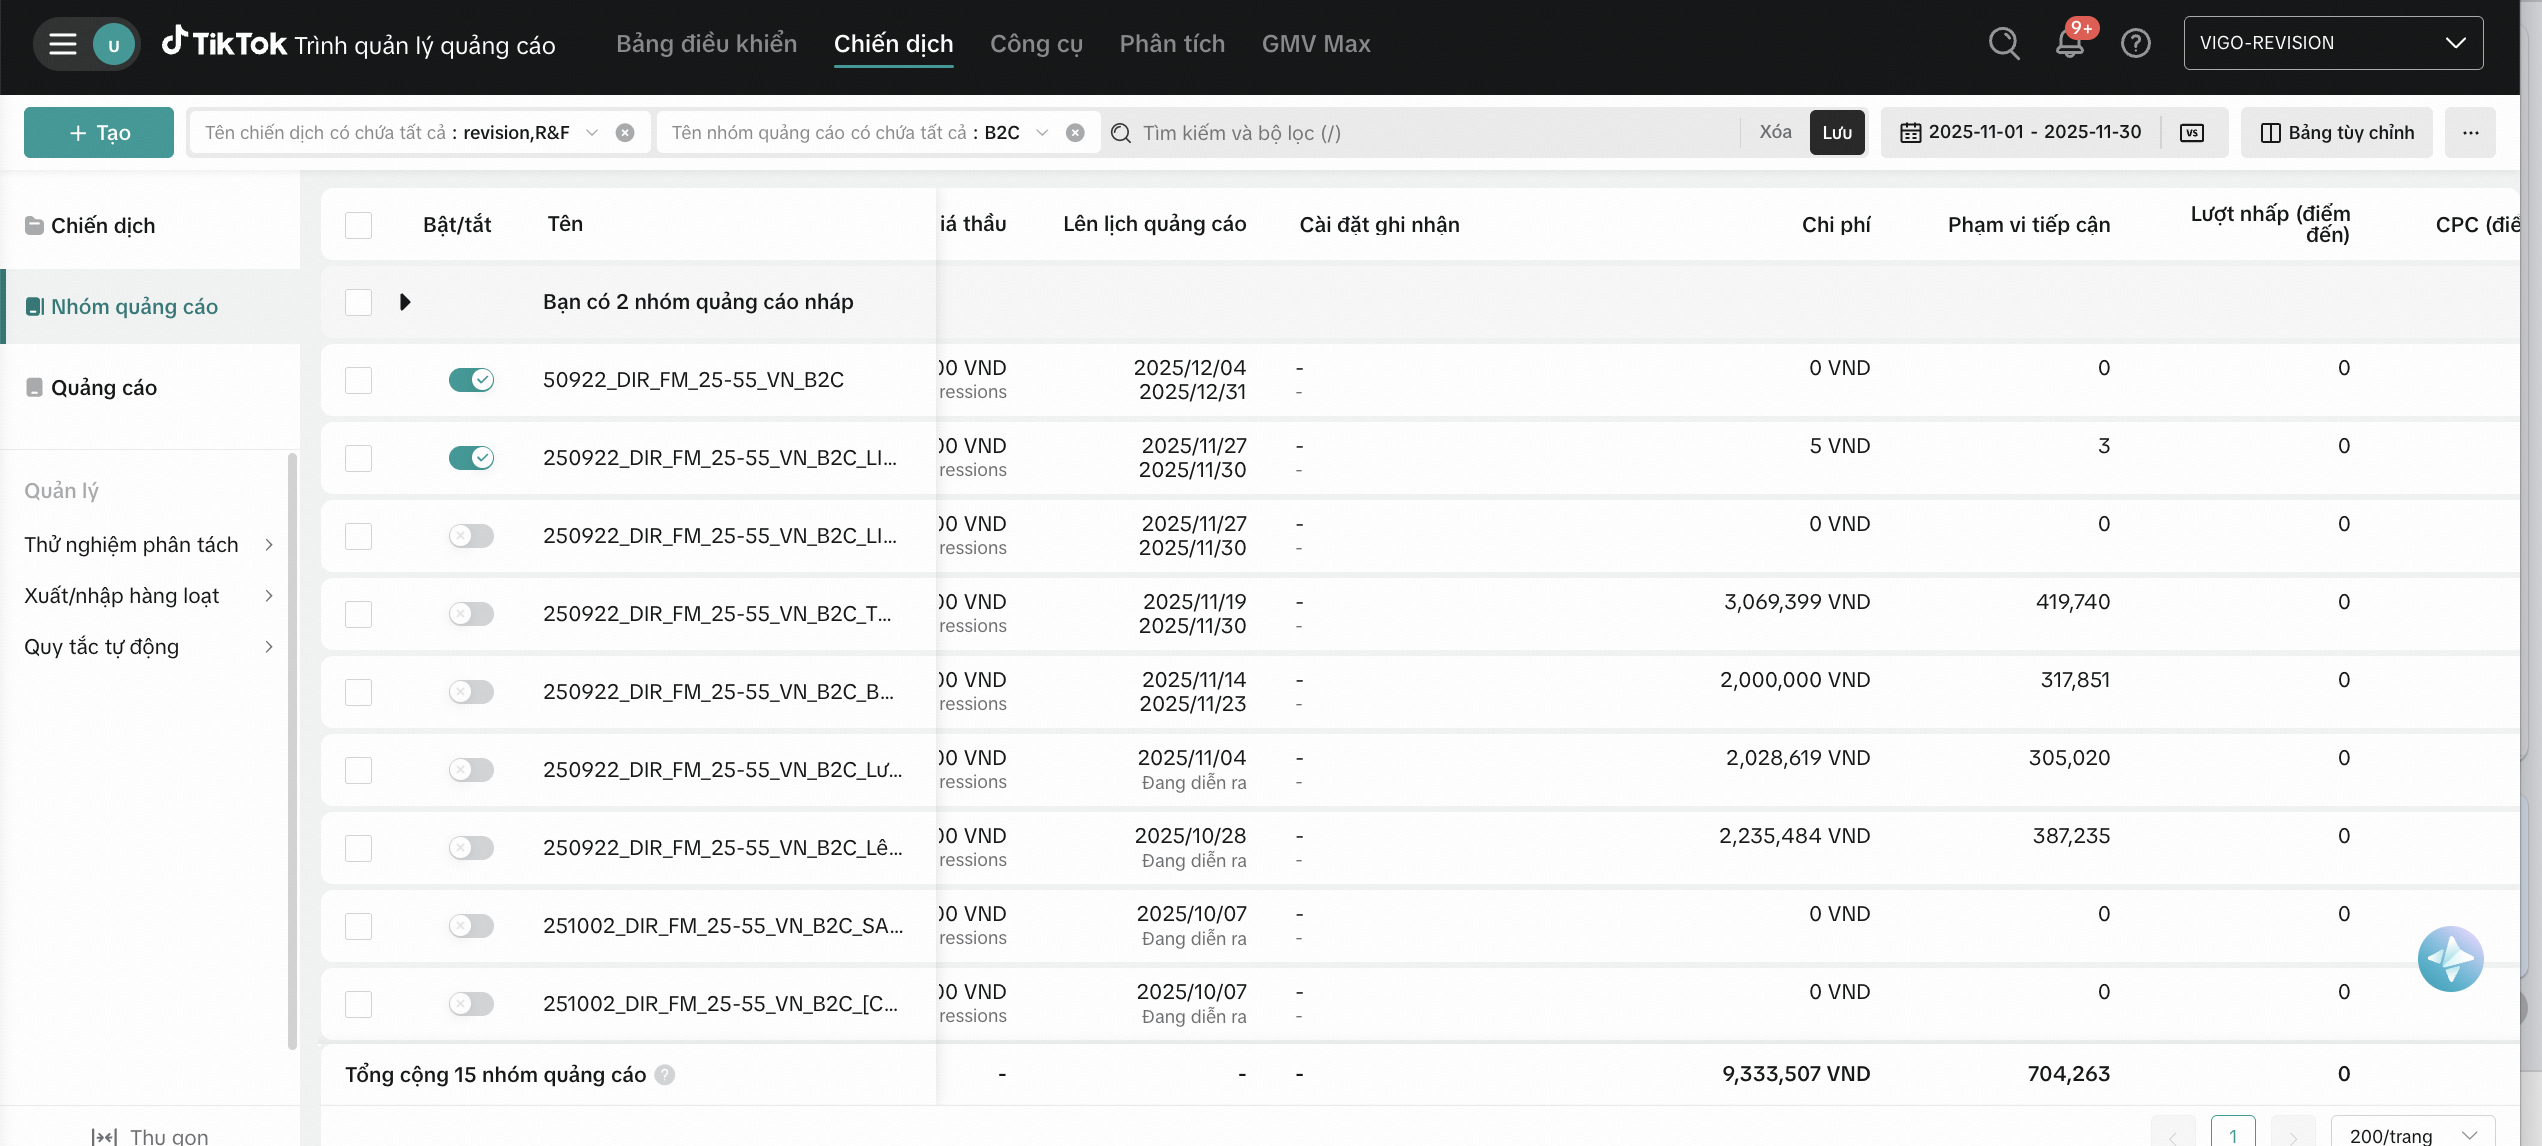The width and height of the screenshot is (2542, 1146).
Task: Click the compare dates VS icon
Action: click(x=2192, y=133)
